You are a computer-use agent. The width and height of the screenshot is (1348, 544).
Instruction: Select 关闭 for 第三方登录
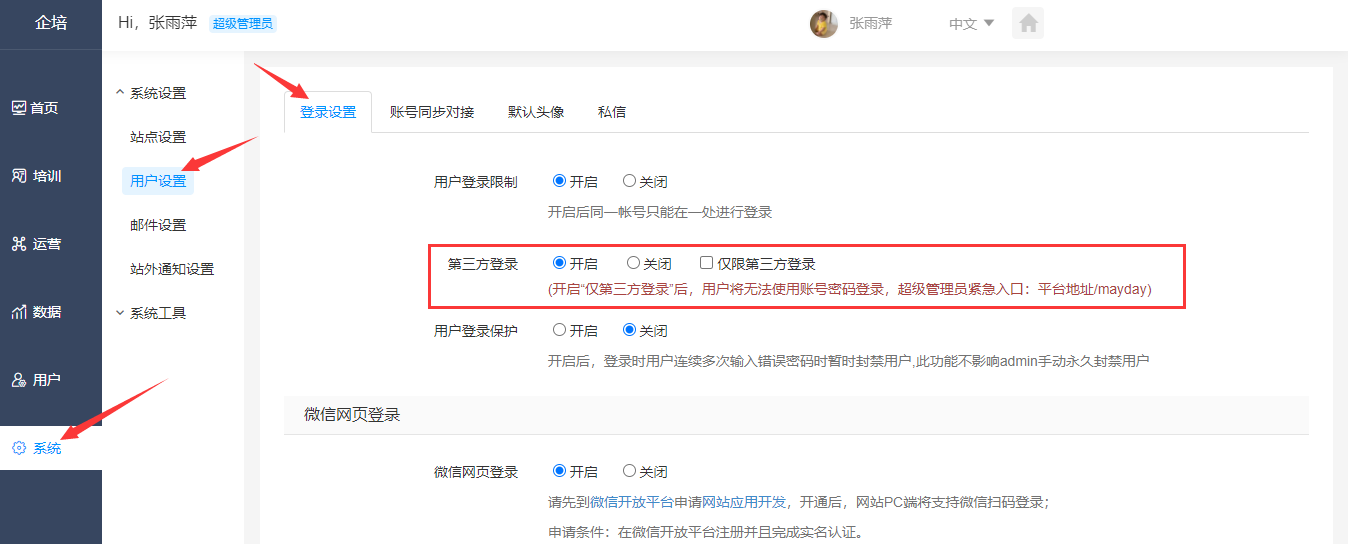pos(633,263)
